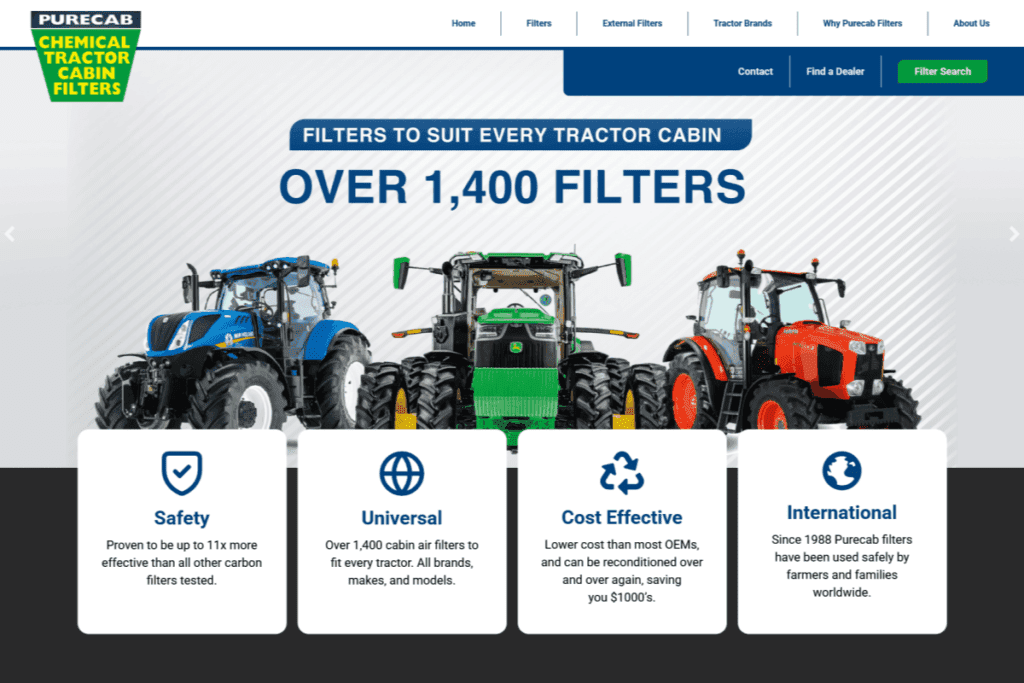Select Why Purecab Filters in navigation
The height and width of the screenshot is (683, 1024).
(862, 24)
